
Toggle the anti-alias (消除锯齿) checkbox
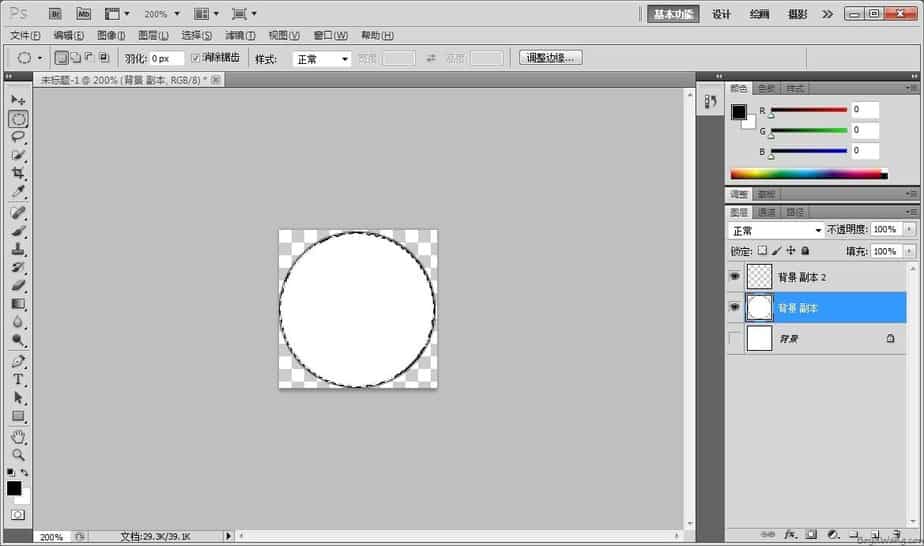click(x=197, y=58)
